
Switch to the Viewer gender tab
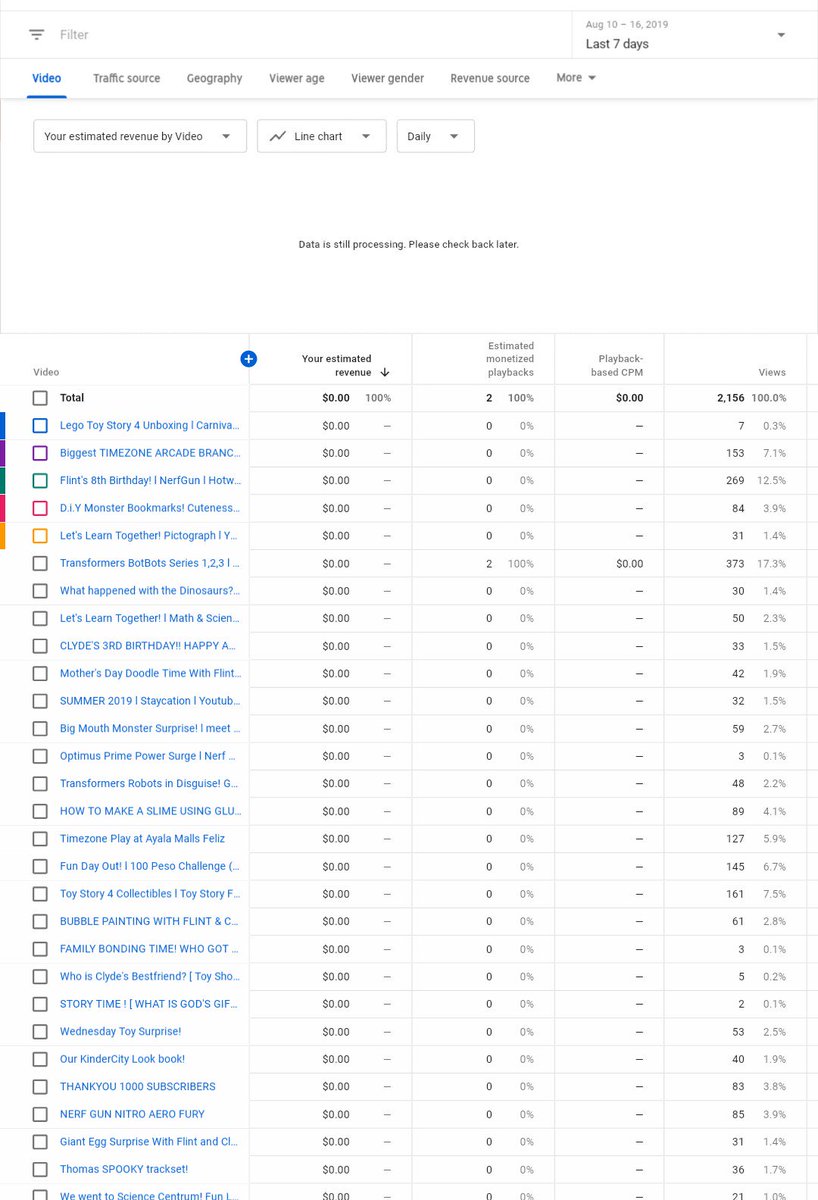coord(388,78)
